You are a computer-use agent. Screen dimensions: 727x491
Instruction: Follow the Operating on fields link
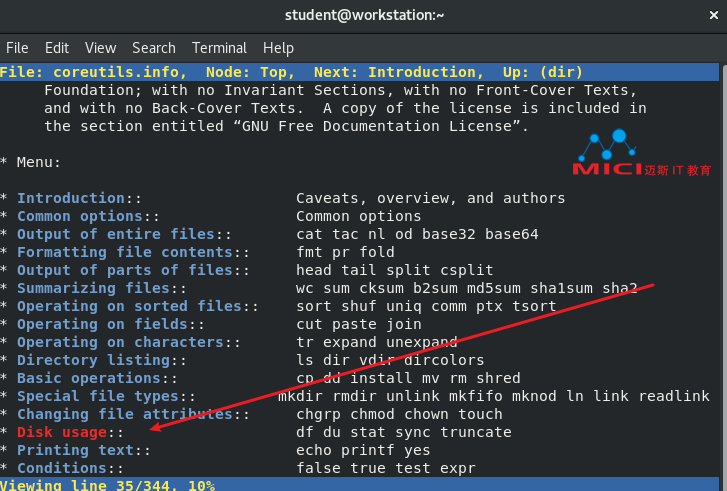pyautogui.click(x=102, y=325)
